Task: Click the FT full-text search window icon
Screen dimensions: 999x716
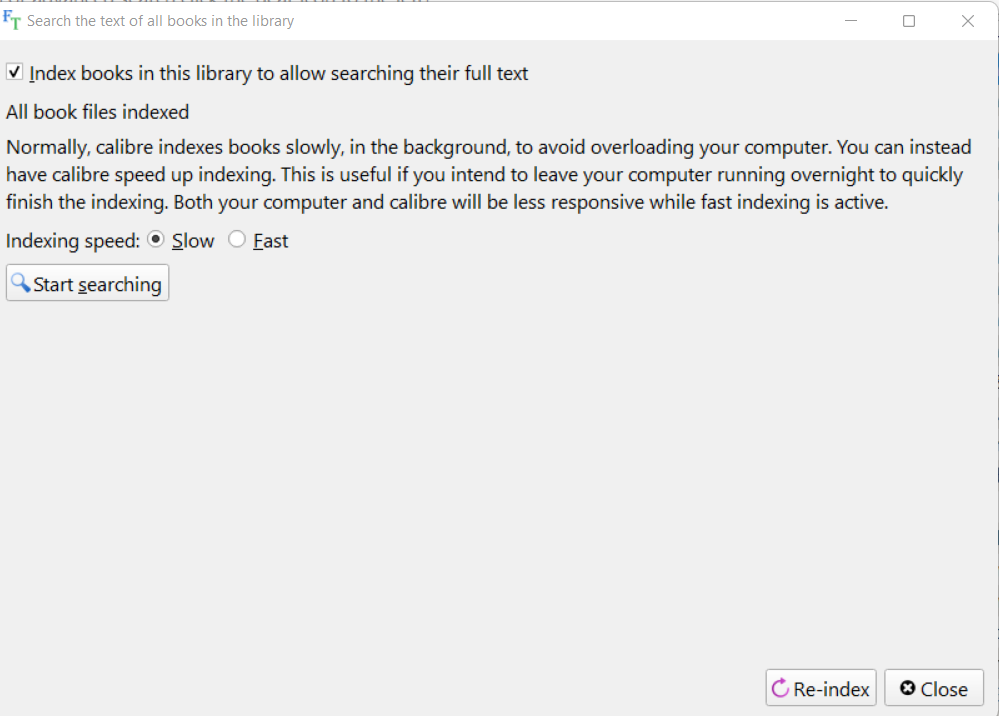Action: (x=12, y=20)
